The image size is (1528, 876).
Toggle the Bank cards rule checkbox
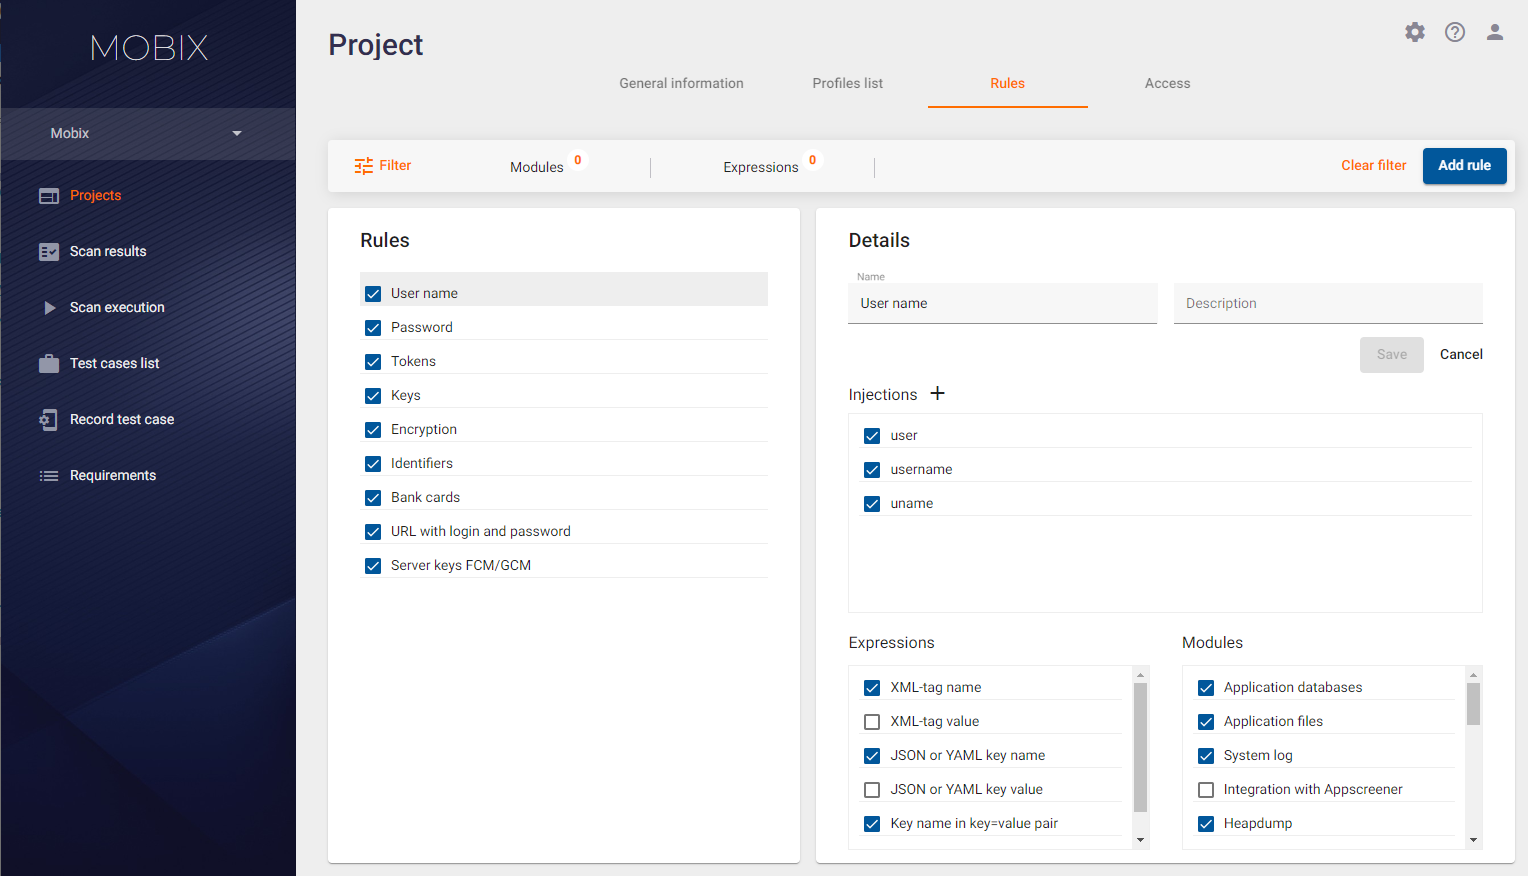pos(373,498)
